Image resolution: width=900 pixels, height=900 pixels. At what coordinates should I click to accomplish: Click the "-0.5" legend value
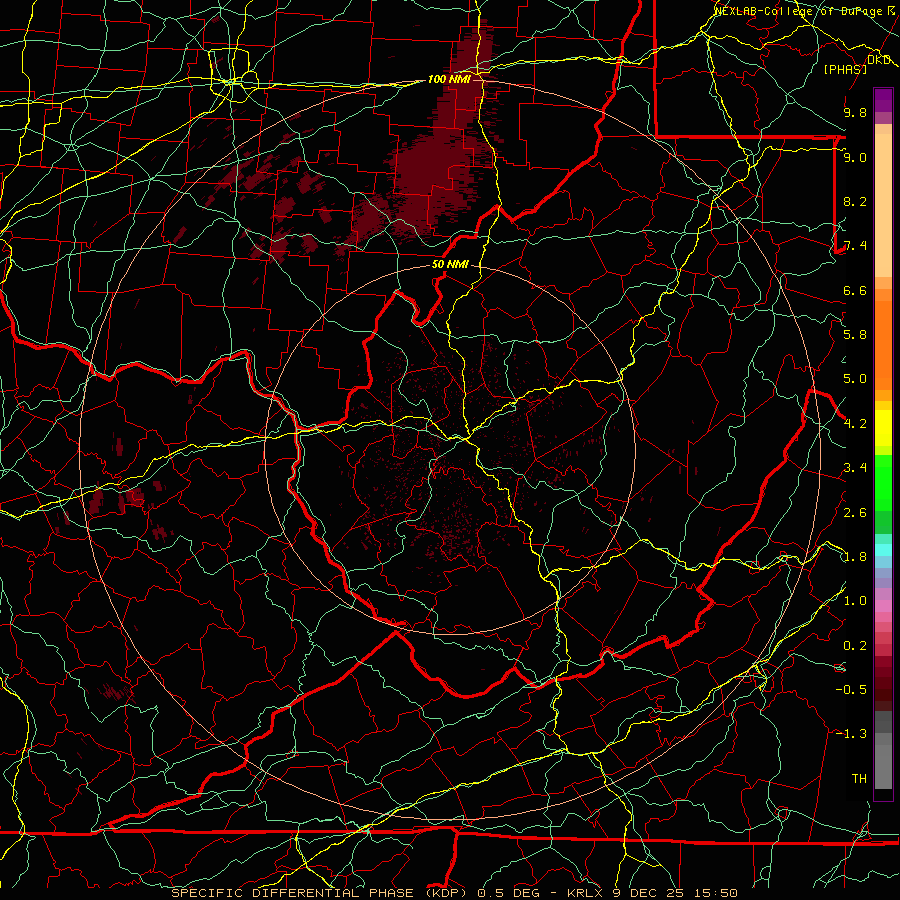851,690
